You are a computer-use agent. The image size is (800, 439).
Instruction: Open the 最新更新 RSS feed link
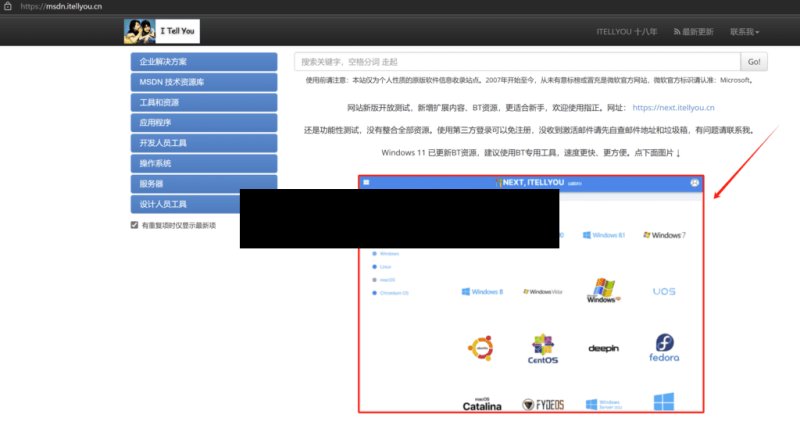click(693, 32)
